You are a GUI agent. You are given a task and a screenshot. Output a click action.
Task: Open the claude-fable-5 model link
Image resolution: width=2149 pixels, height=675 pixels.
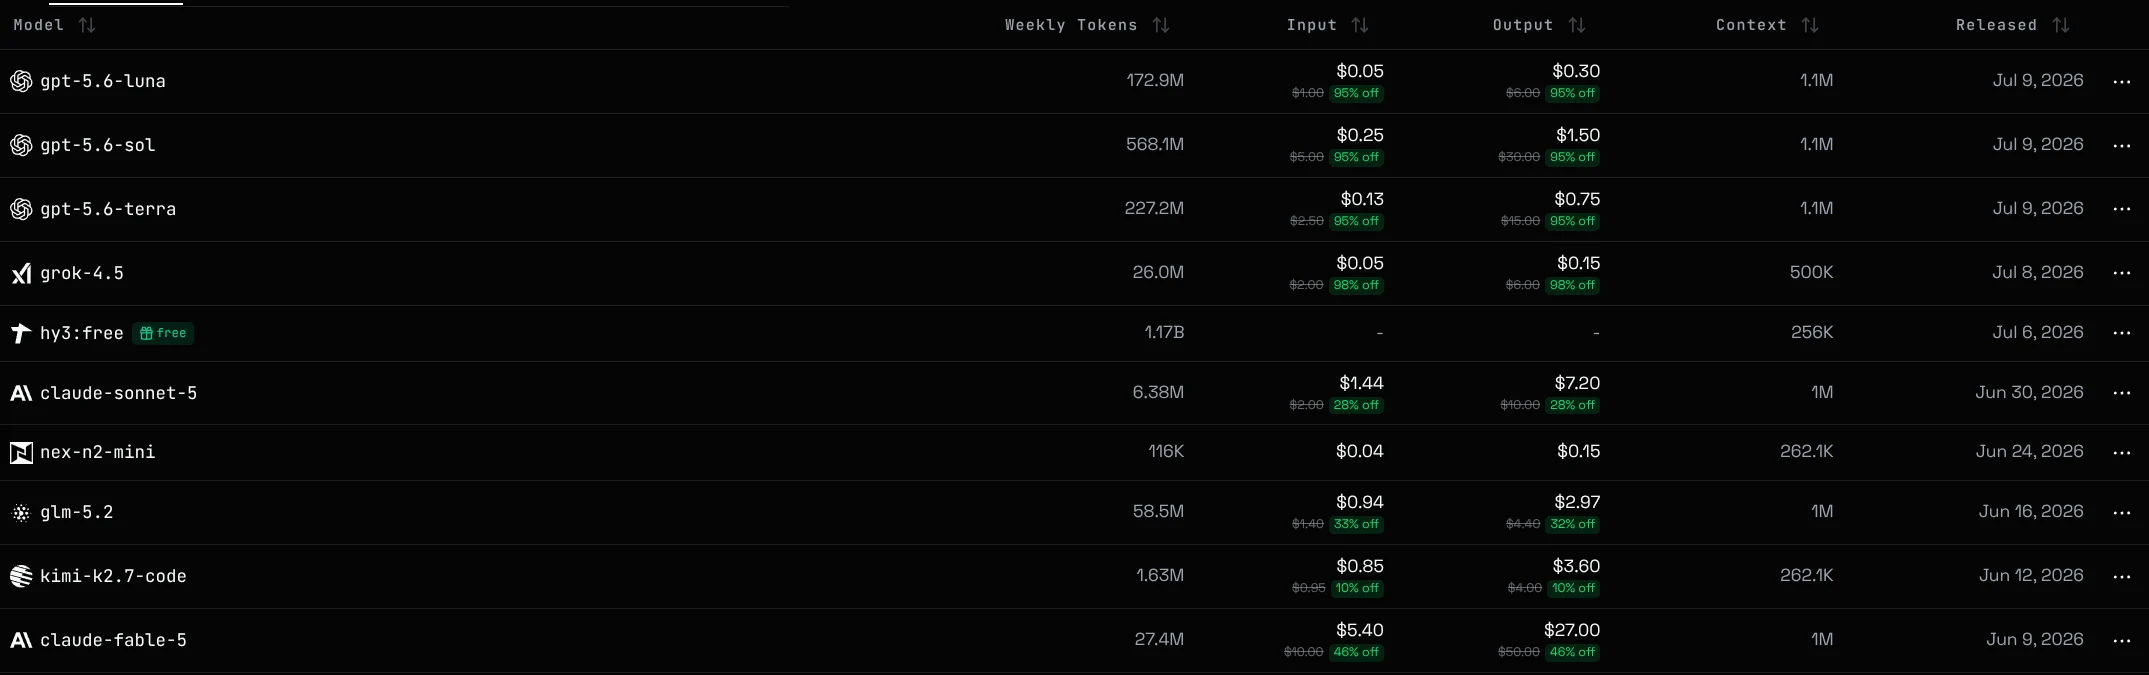coord(113,640)
